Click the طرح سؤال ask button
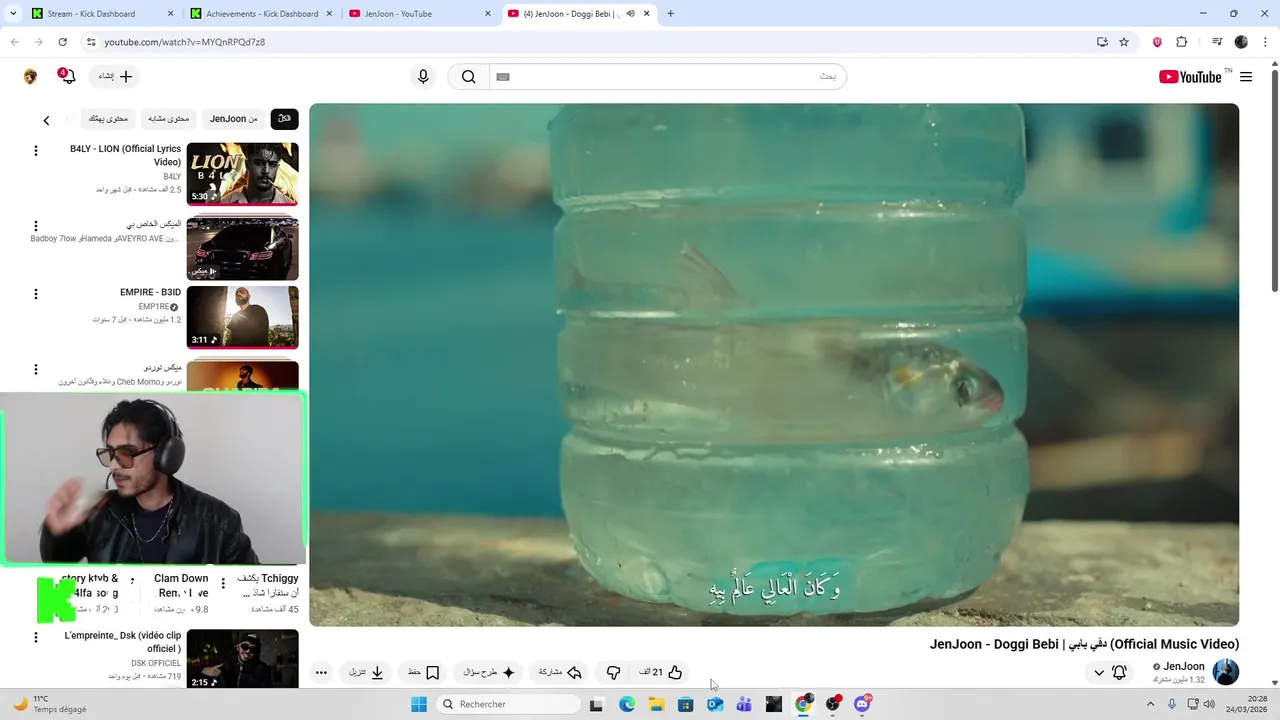1280x720 pixels. click(x=489, y=672)
